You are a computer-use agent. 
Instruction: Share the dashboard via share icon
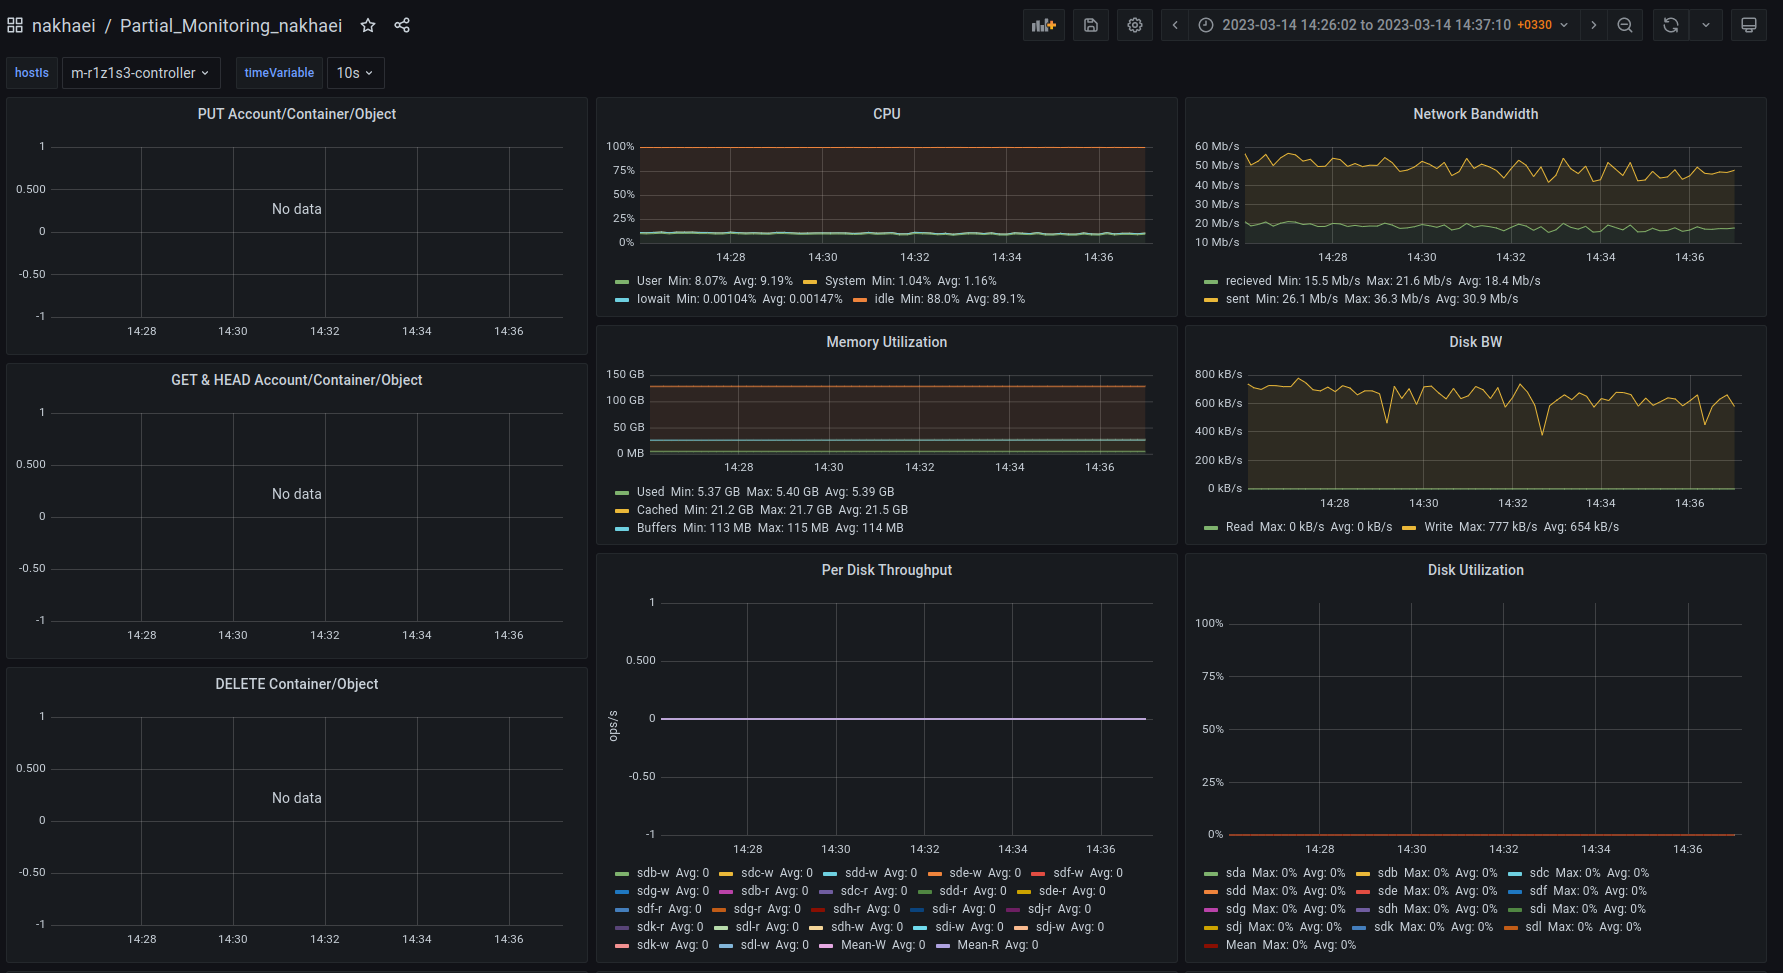(x=402, y=25)
